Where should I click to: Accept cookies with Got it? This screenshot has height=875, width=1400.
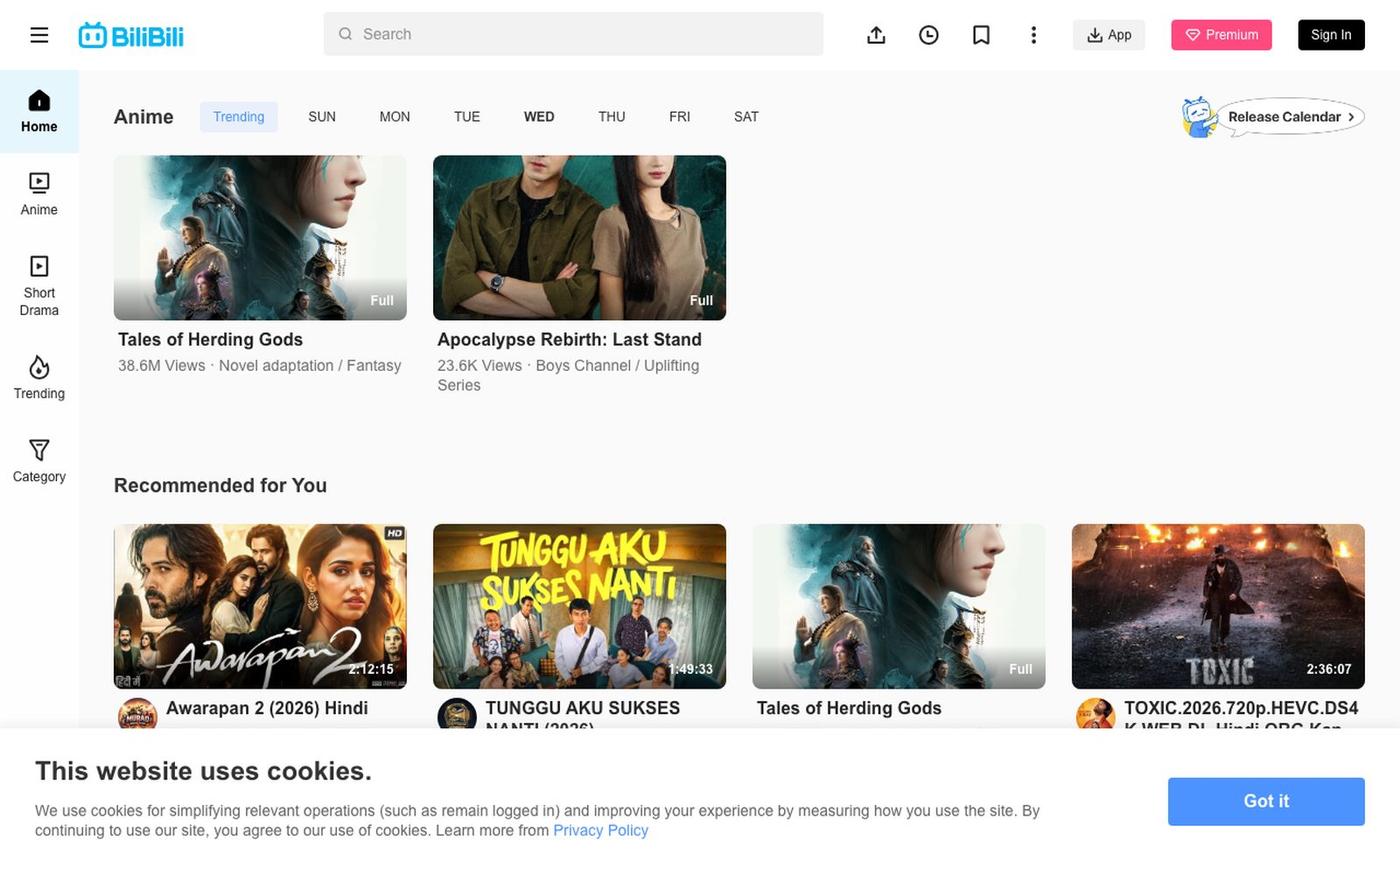tap(1266, 802)
